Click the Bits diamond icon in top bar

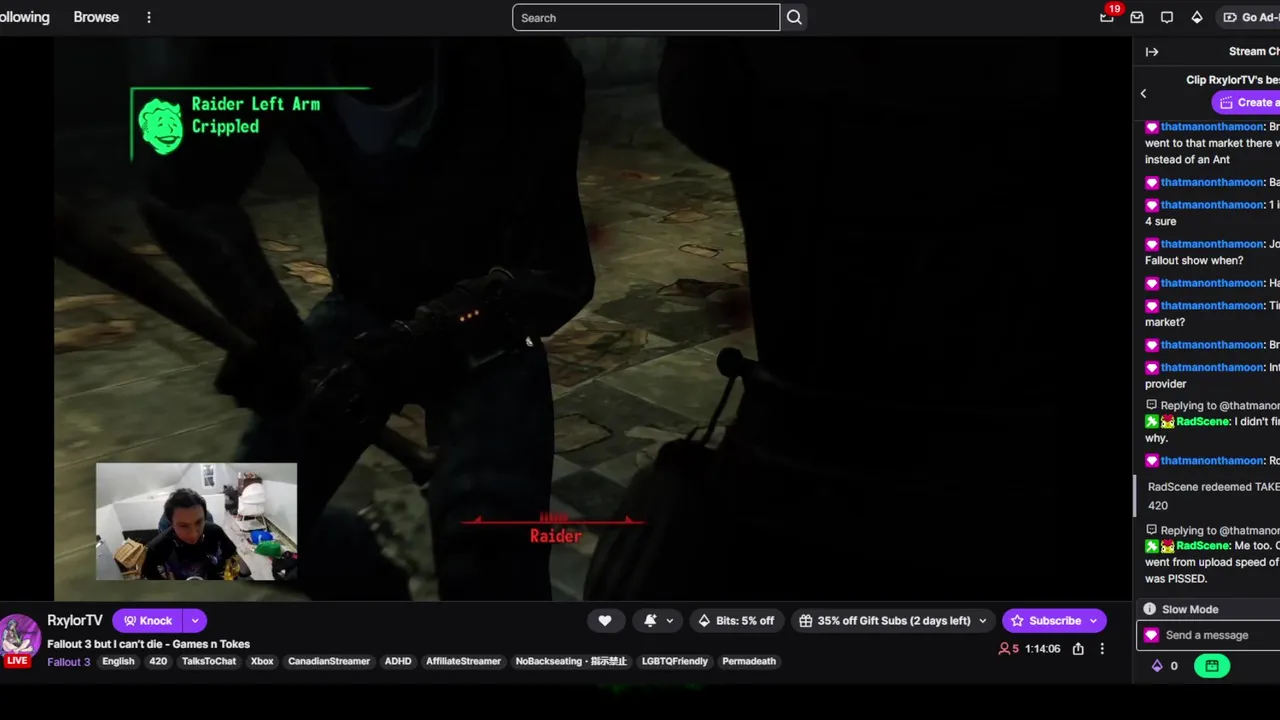click(1197, 17)
